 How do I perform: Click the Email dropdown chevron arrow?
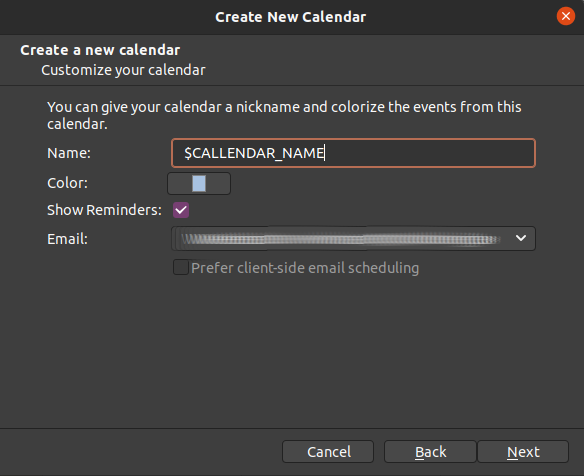point(521,238)
